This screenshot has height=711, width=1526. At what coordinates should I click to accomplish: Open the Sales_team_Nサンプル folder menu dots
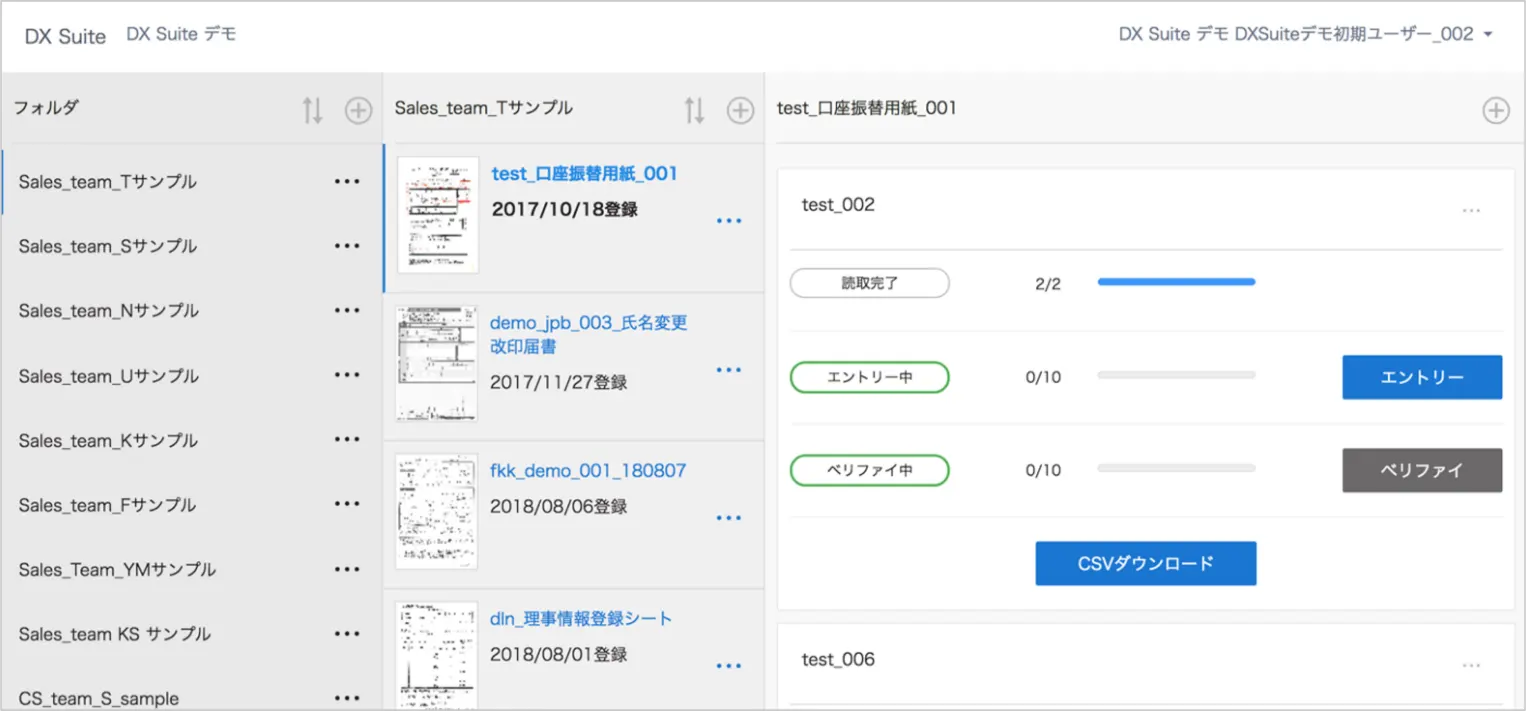(347, 311)
